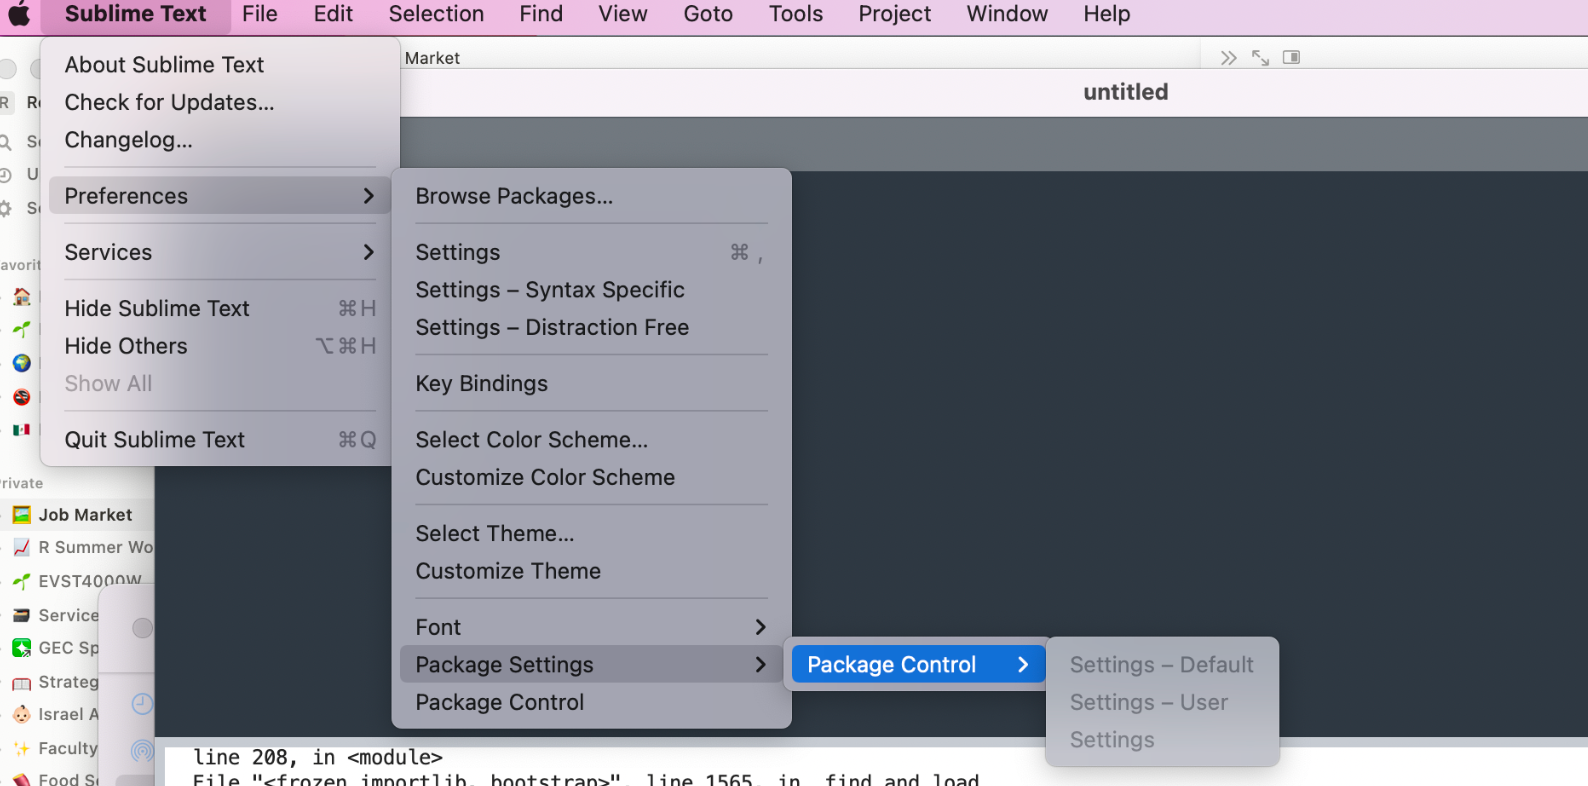This screenshot has height=786, width=1588.
Task: Open the View menu
Action: (x=623, y=14)
